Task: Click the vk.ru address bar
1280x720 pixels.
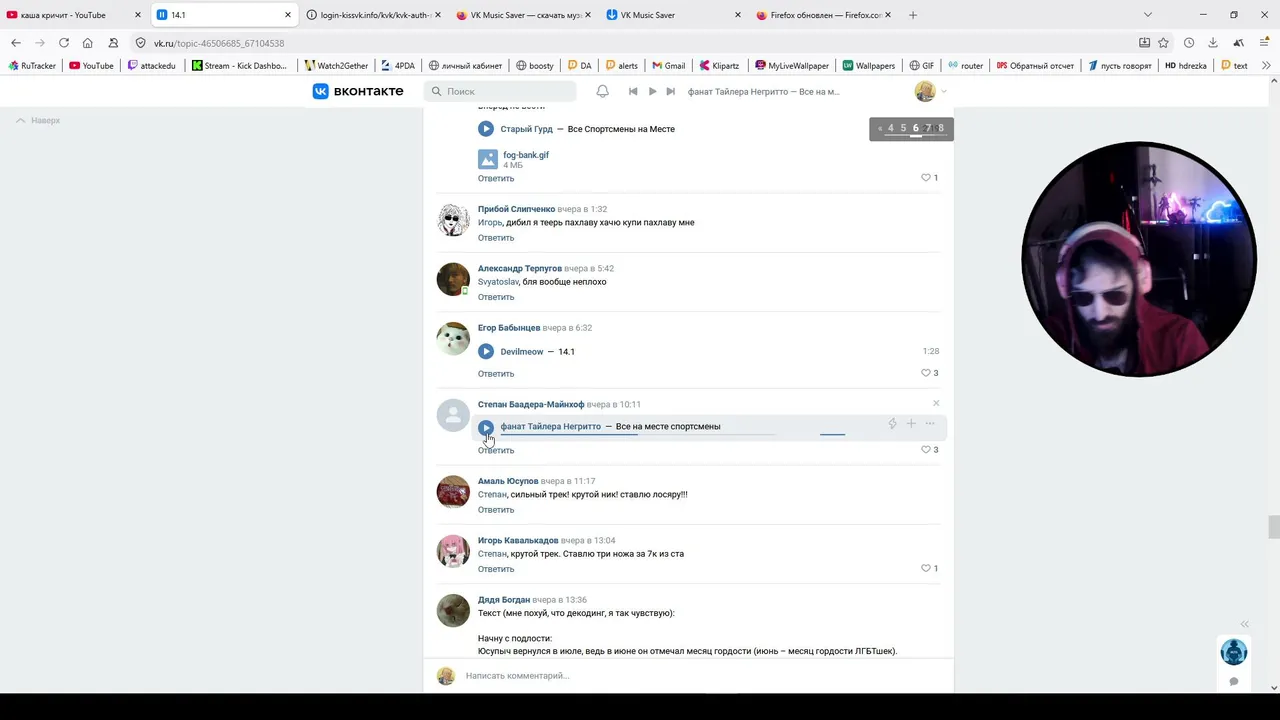Action: click(640, 43)
